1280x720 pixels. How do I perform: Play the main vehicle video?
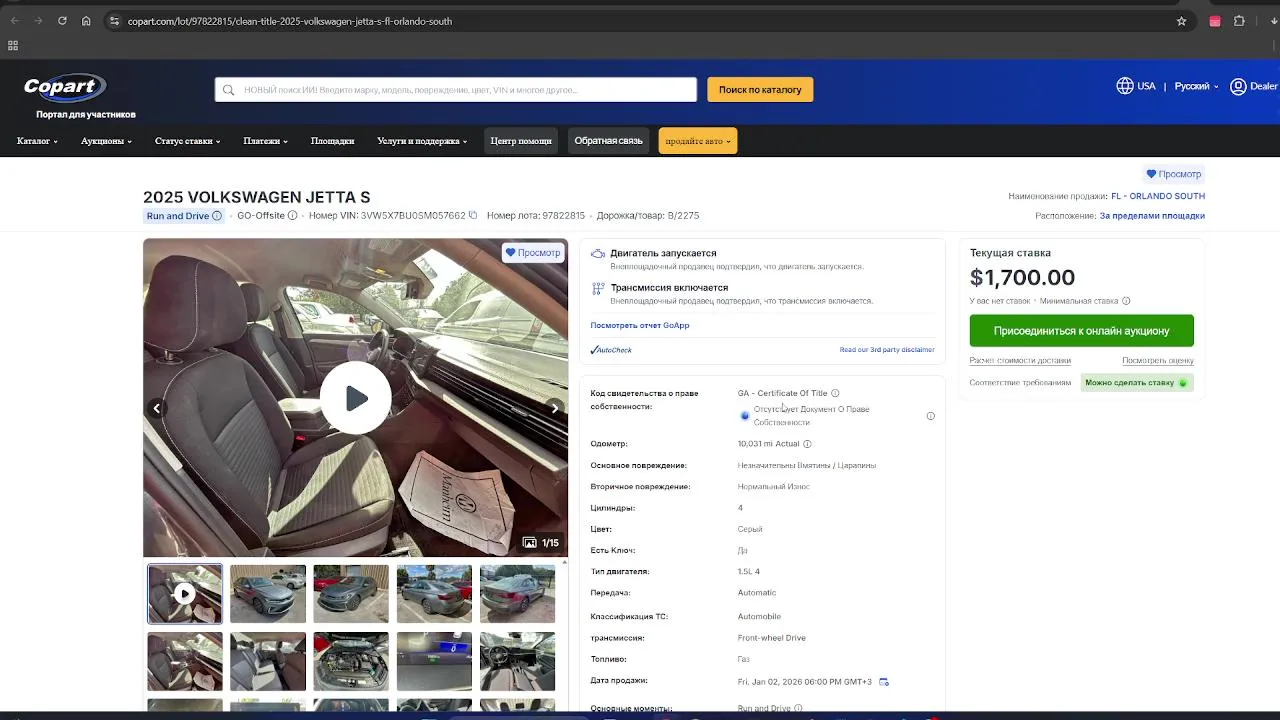click(x=356, y=398)
